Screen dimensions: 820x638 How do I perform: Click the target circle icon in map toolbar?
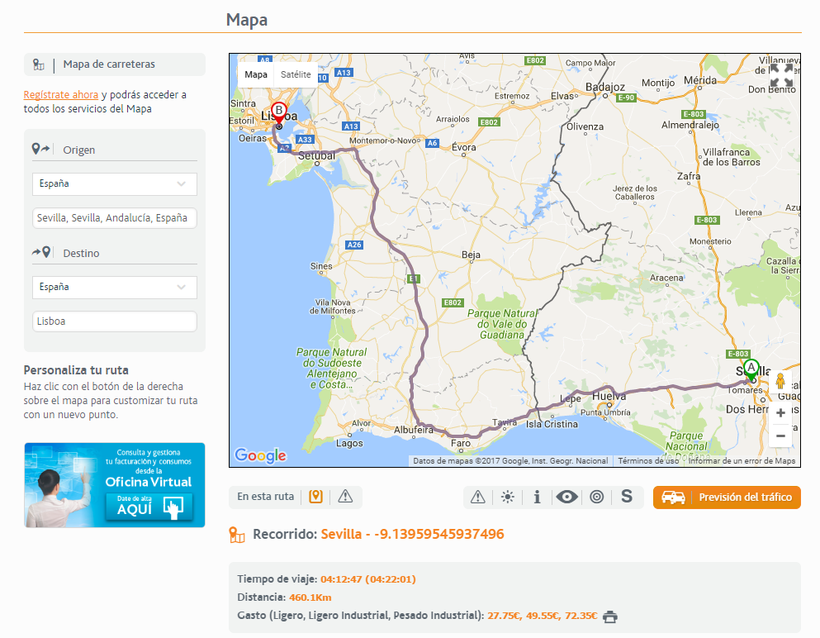(x=597, y=496)
